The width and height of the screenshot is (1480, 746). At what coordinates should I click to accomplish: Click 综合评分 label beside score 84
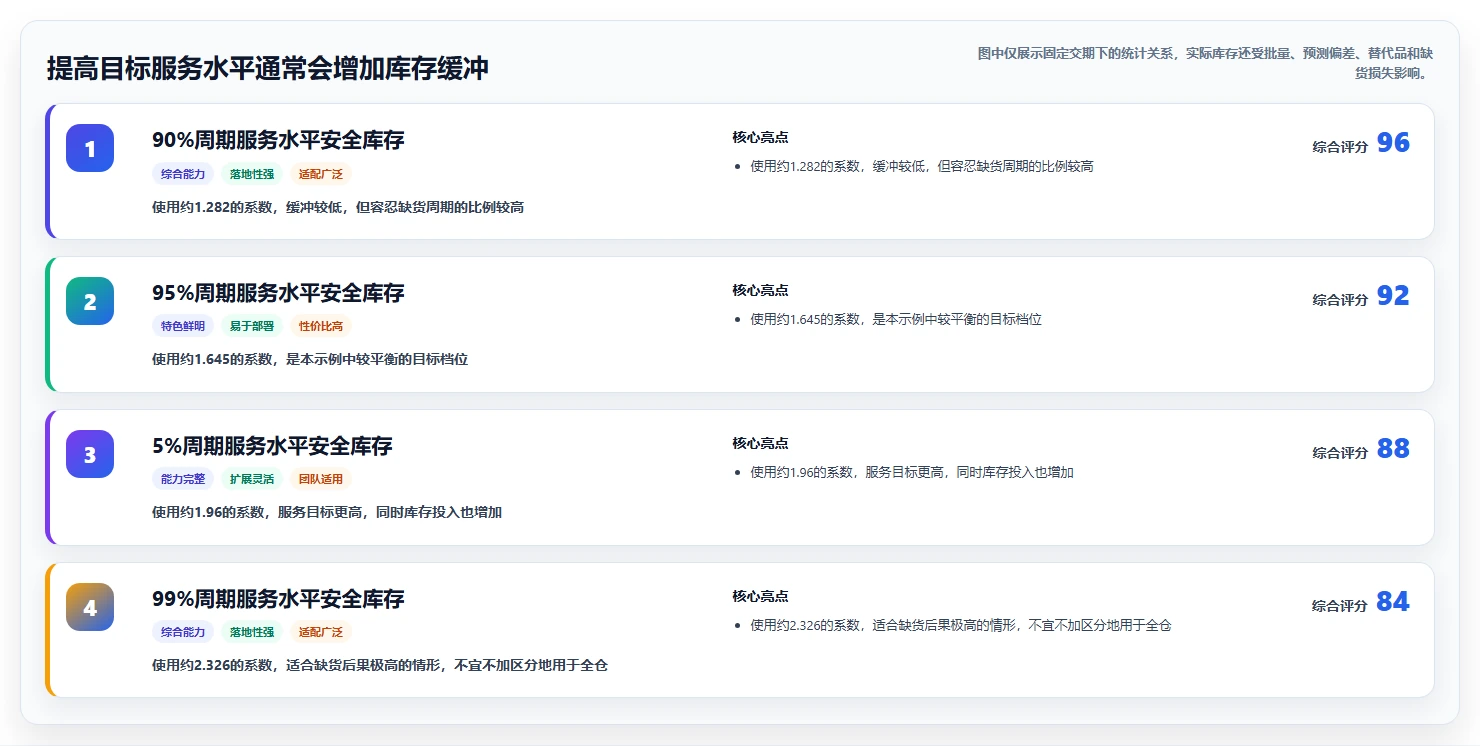(1340, 606)
